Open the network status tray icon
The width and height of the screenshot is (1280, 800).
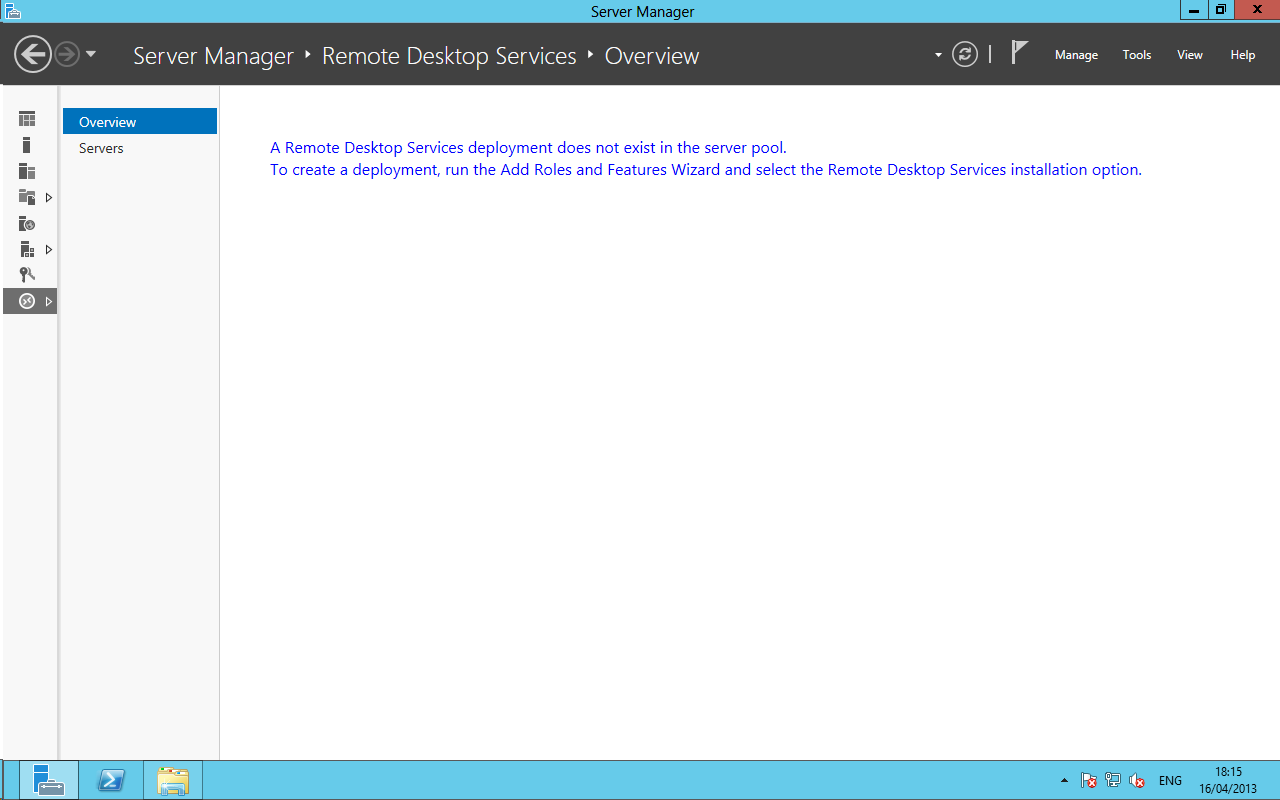(x=1113, y=780)
